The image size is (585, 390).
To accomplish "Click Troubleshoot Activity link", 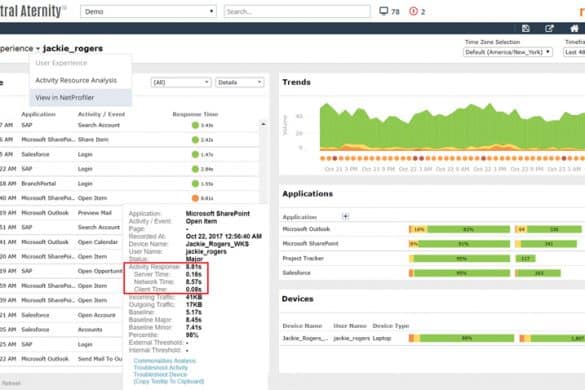I will coord(161,368).
